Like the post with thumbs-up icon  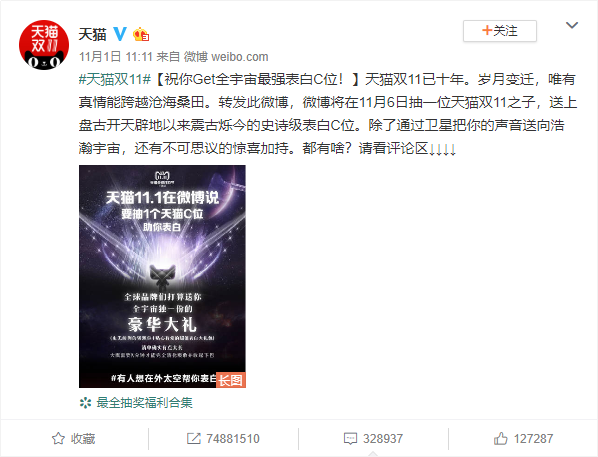point(500,439)
